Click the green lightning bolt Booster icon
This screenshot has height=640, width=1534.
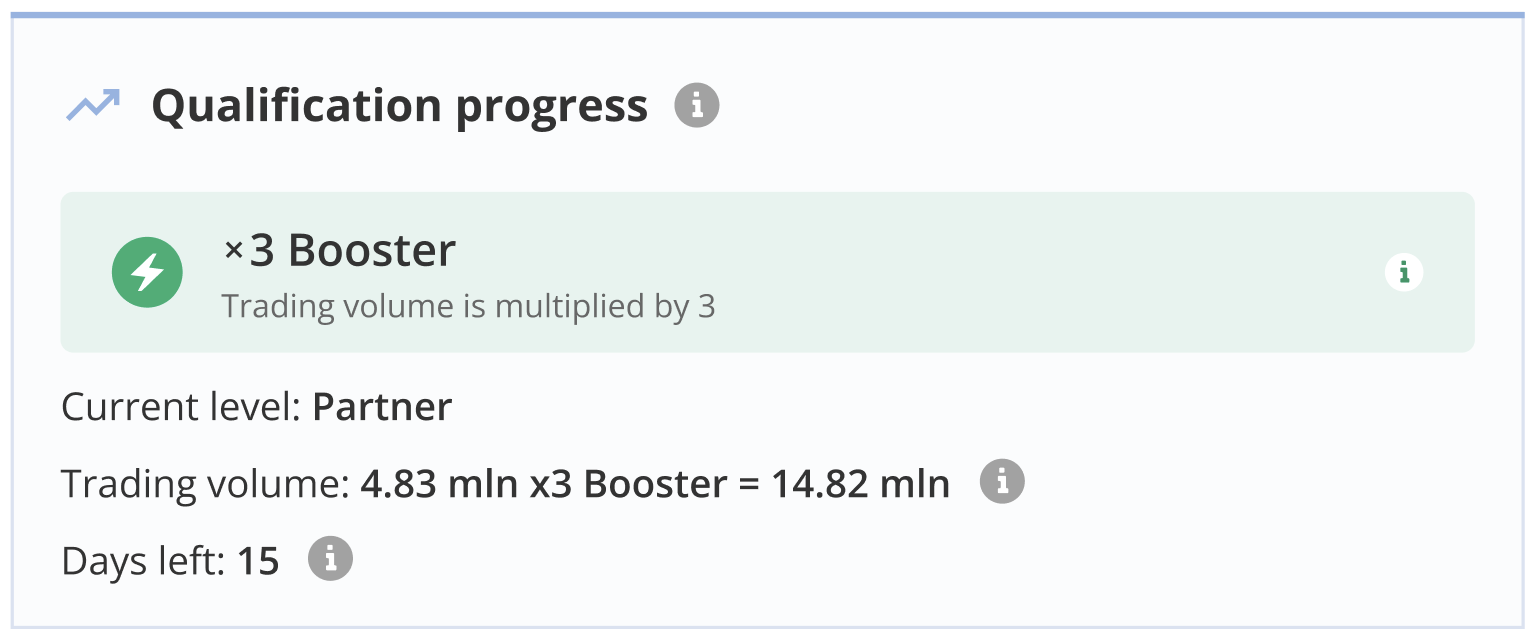(x=147, y=272)
